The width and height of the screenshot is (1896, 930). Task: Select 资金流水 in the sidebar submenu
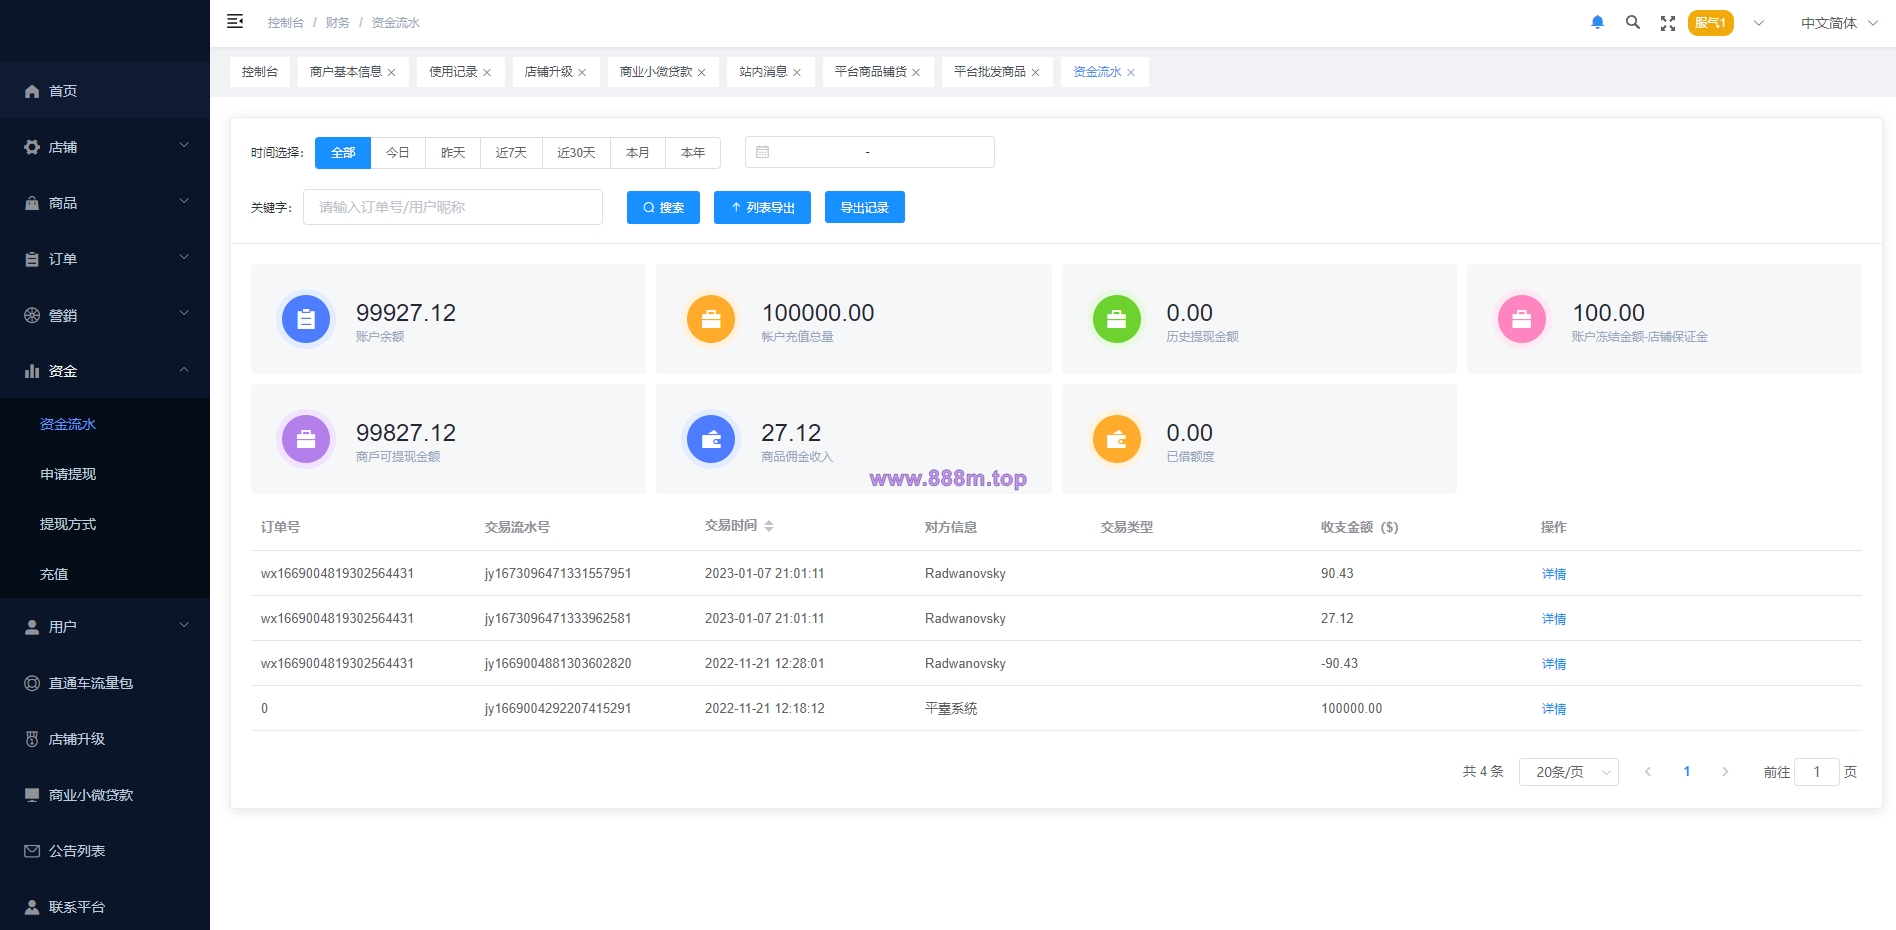[105, 424]
